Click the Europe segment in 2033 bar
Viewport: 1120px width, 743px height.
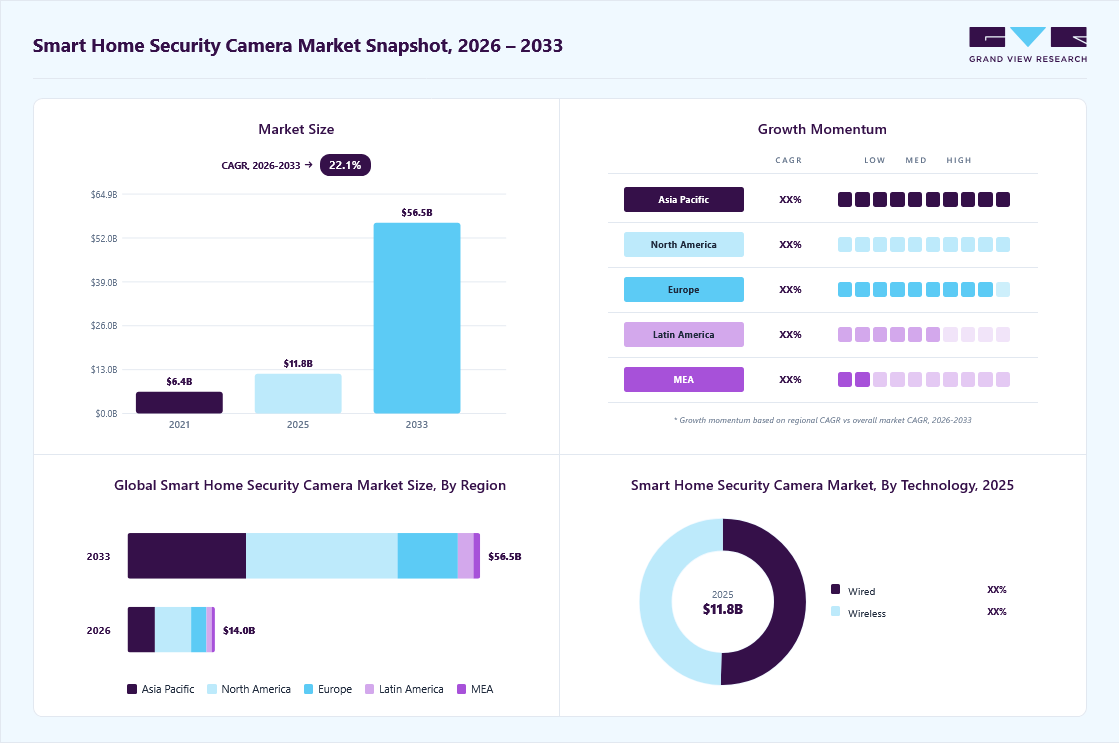[427, 556]
